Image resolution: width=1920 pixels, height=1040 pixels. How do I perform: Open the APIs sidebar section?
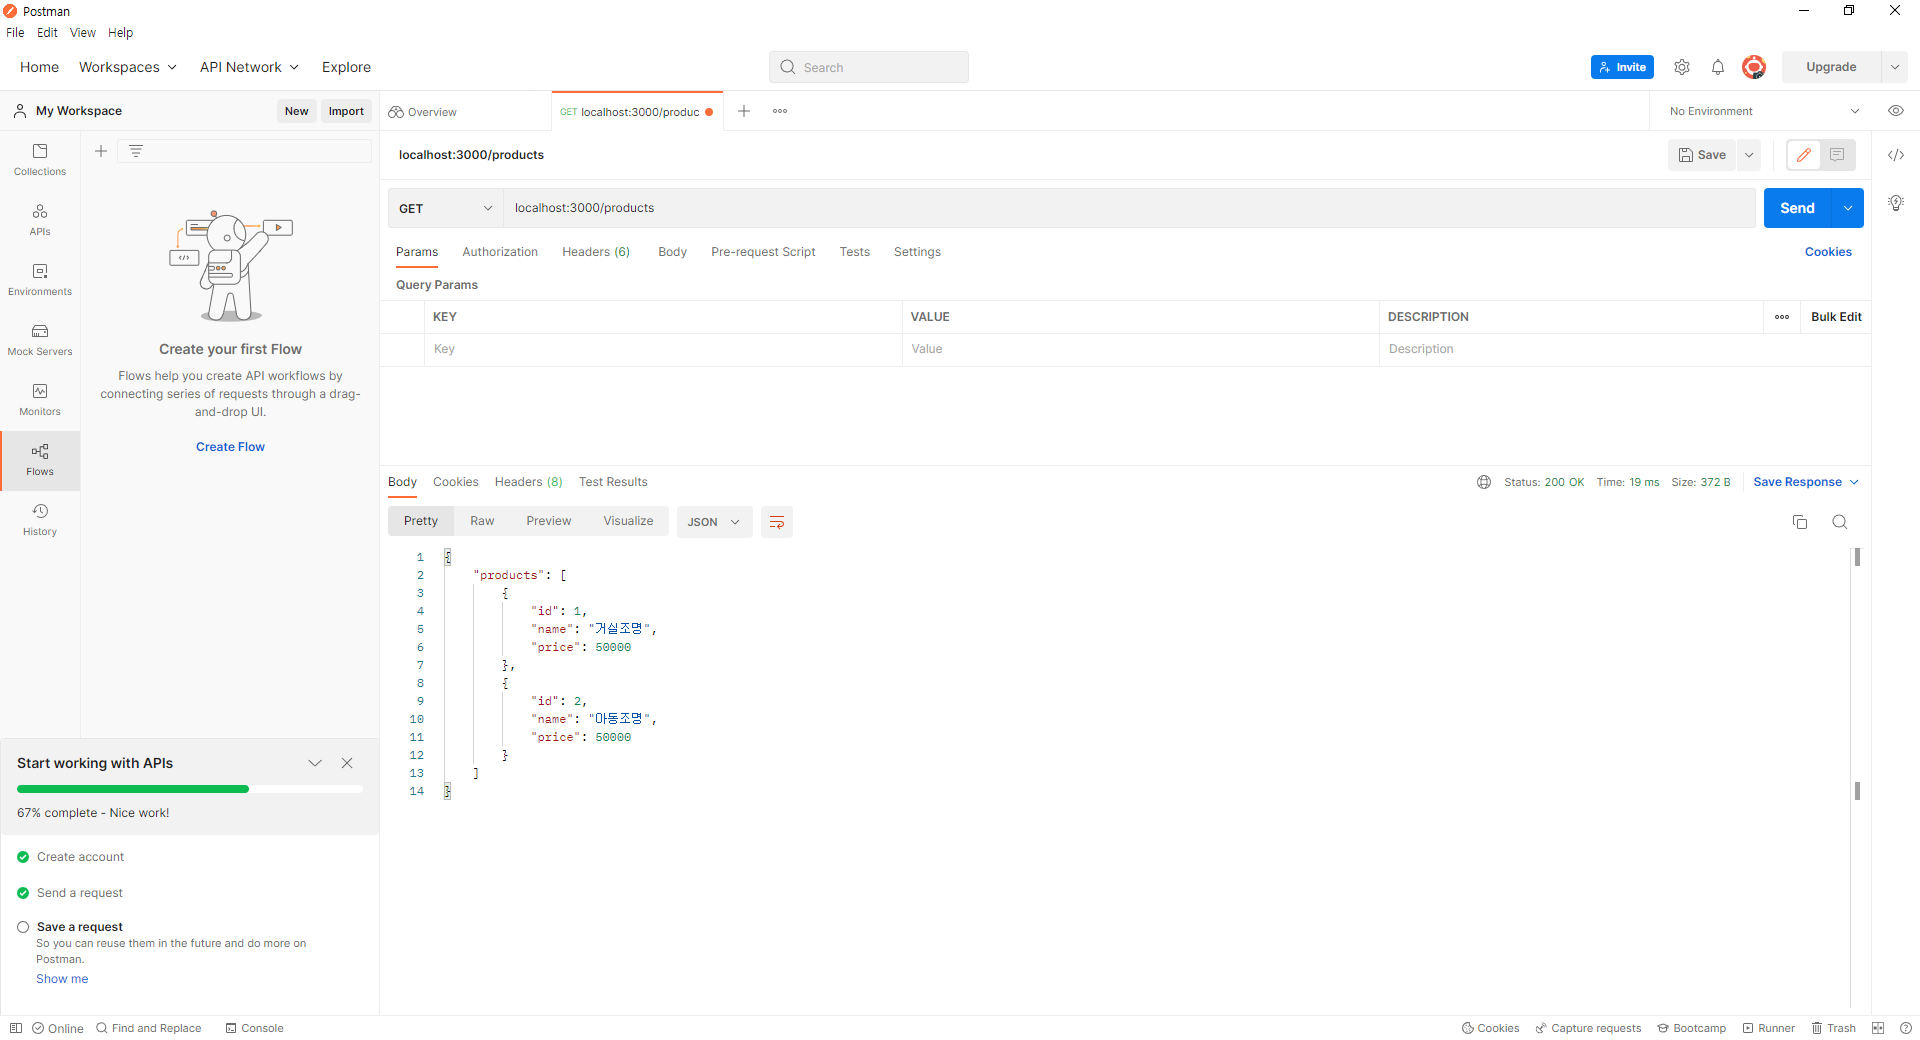(40, 220)
